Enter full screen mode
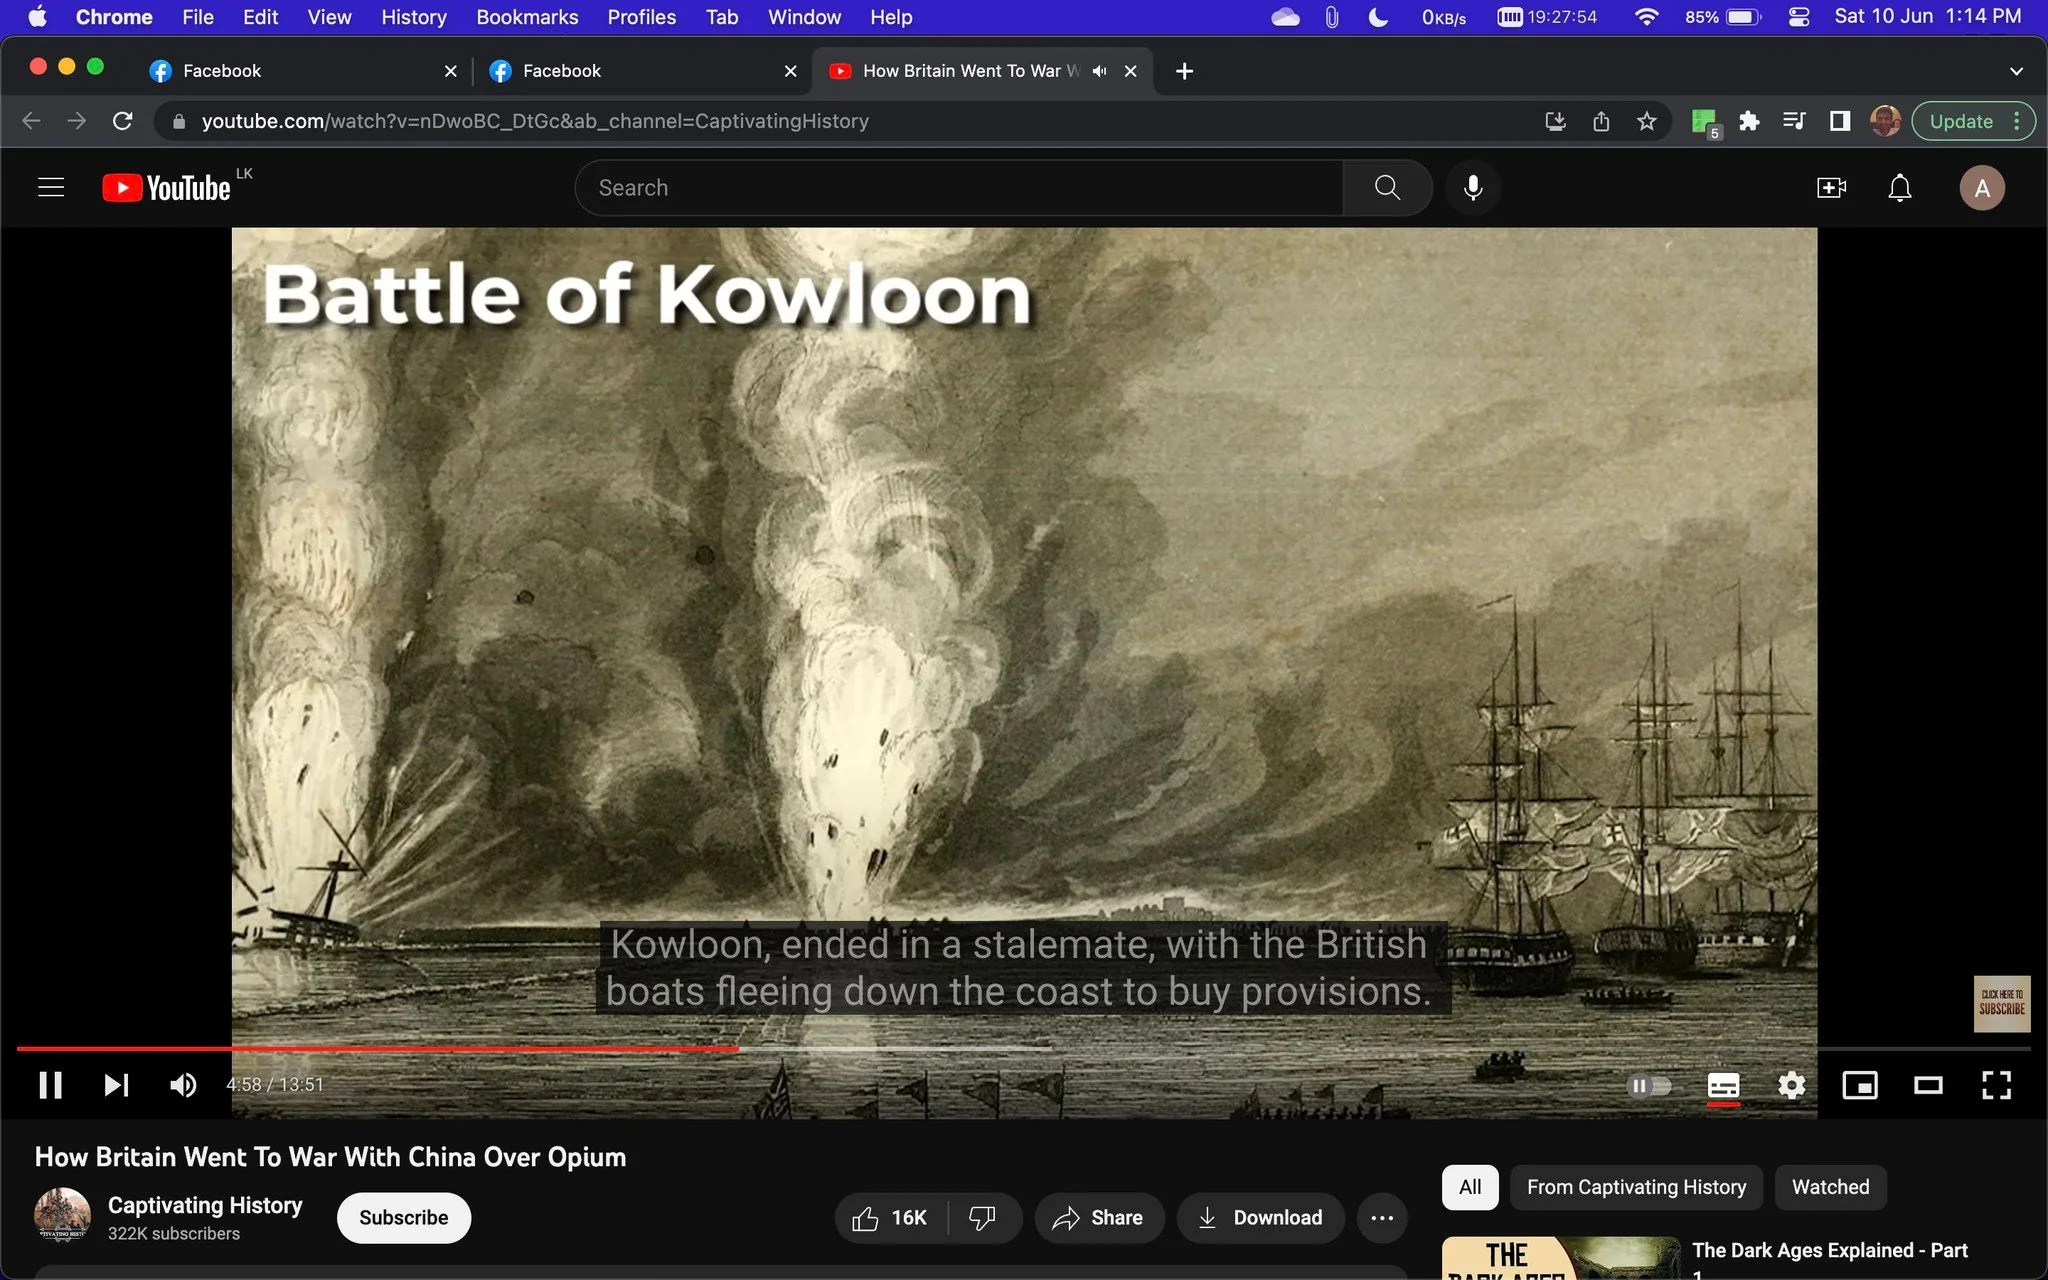The image size is (2048, 1280). coord(1996,1085)
